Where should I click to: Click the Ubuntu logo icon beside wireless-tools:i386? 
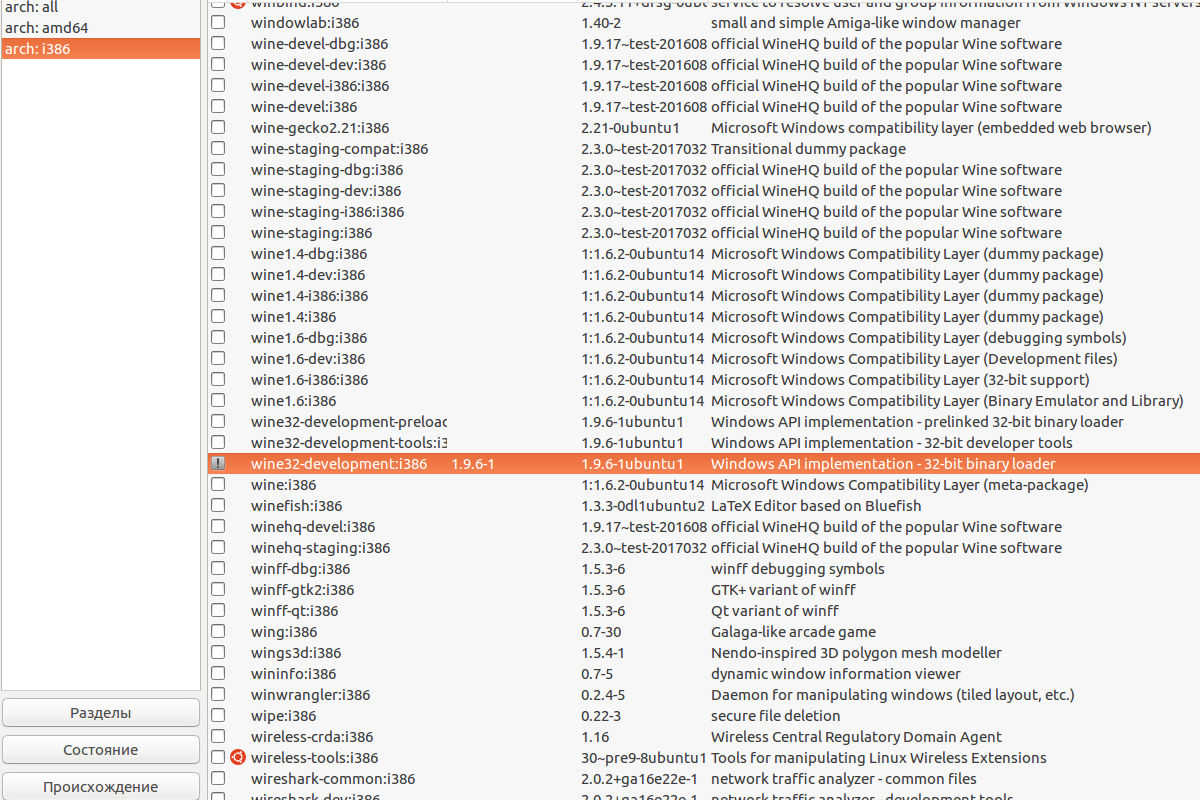[x=238, y=757]
